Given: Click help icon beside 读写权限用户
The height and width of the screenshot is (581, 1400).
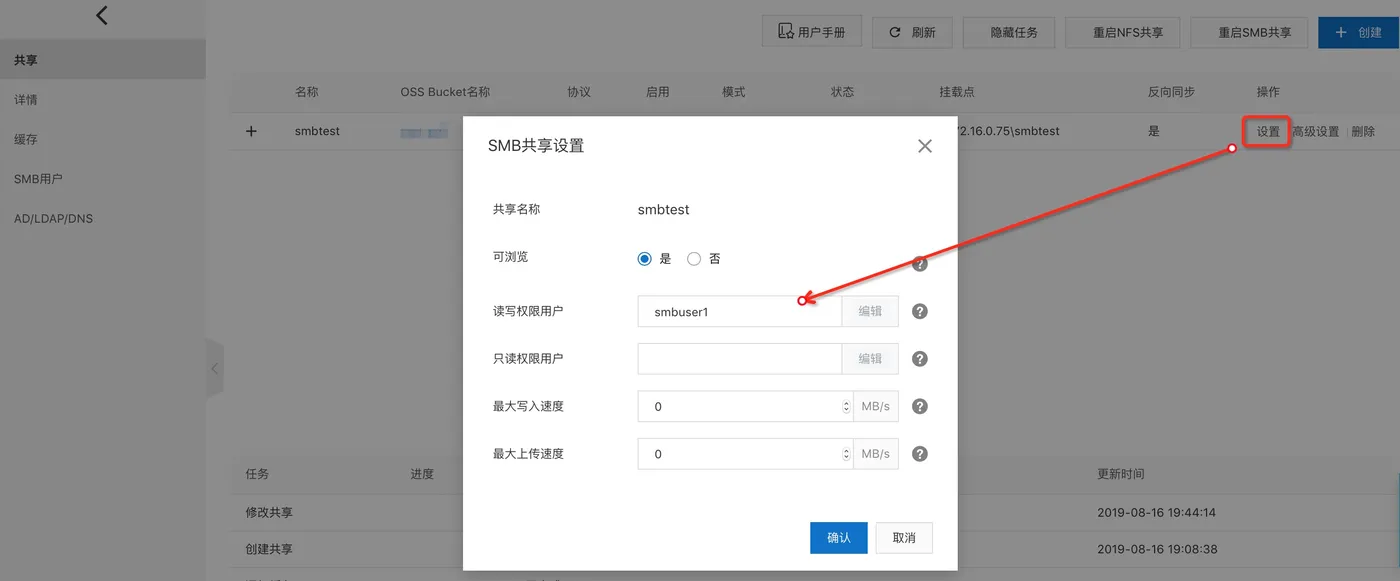Looking at the screenshot, I should pos(920,311).
